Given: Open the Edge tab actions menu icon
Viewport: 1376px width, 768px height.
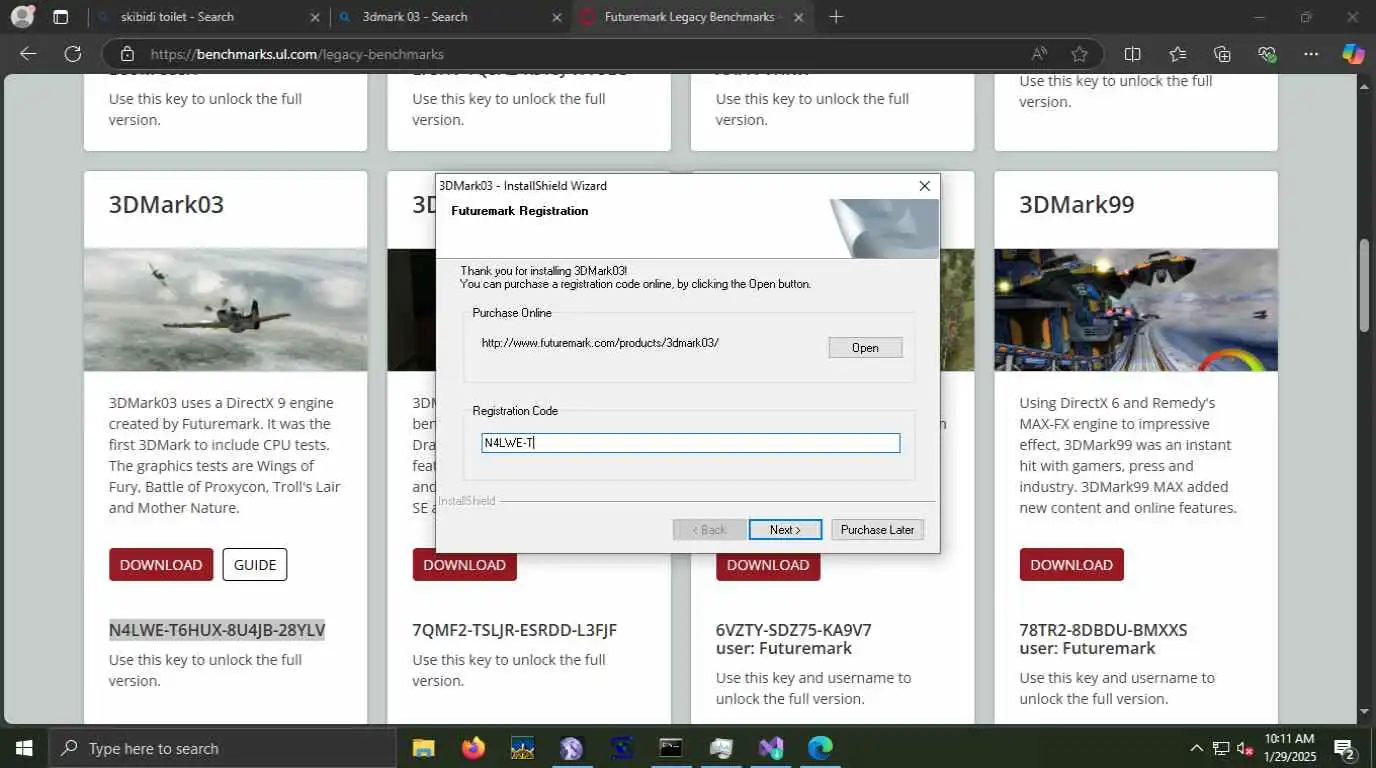Looking at the screenshot, I should [61, 17].
